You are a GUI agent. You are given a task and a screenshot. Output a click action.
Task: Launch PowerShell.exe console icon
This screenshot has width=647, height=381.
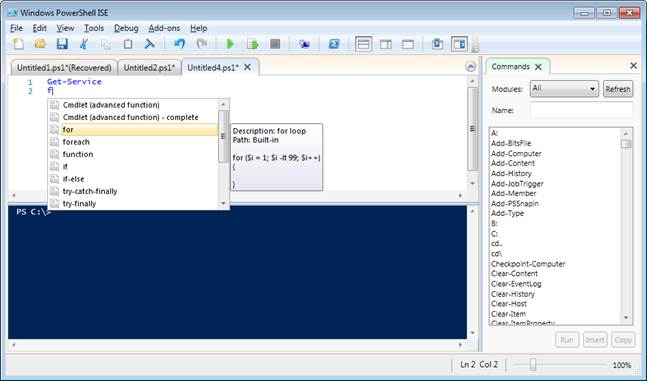point(334,44)
